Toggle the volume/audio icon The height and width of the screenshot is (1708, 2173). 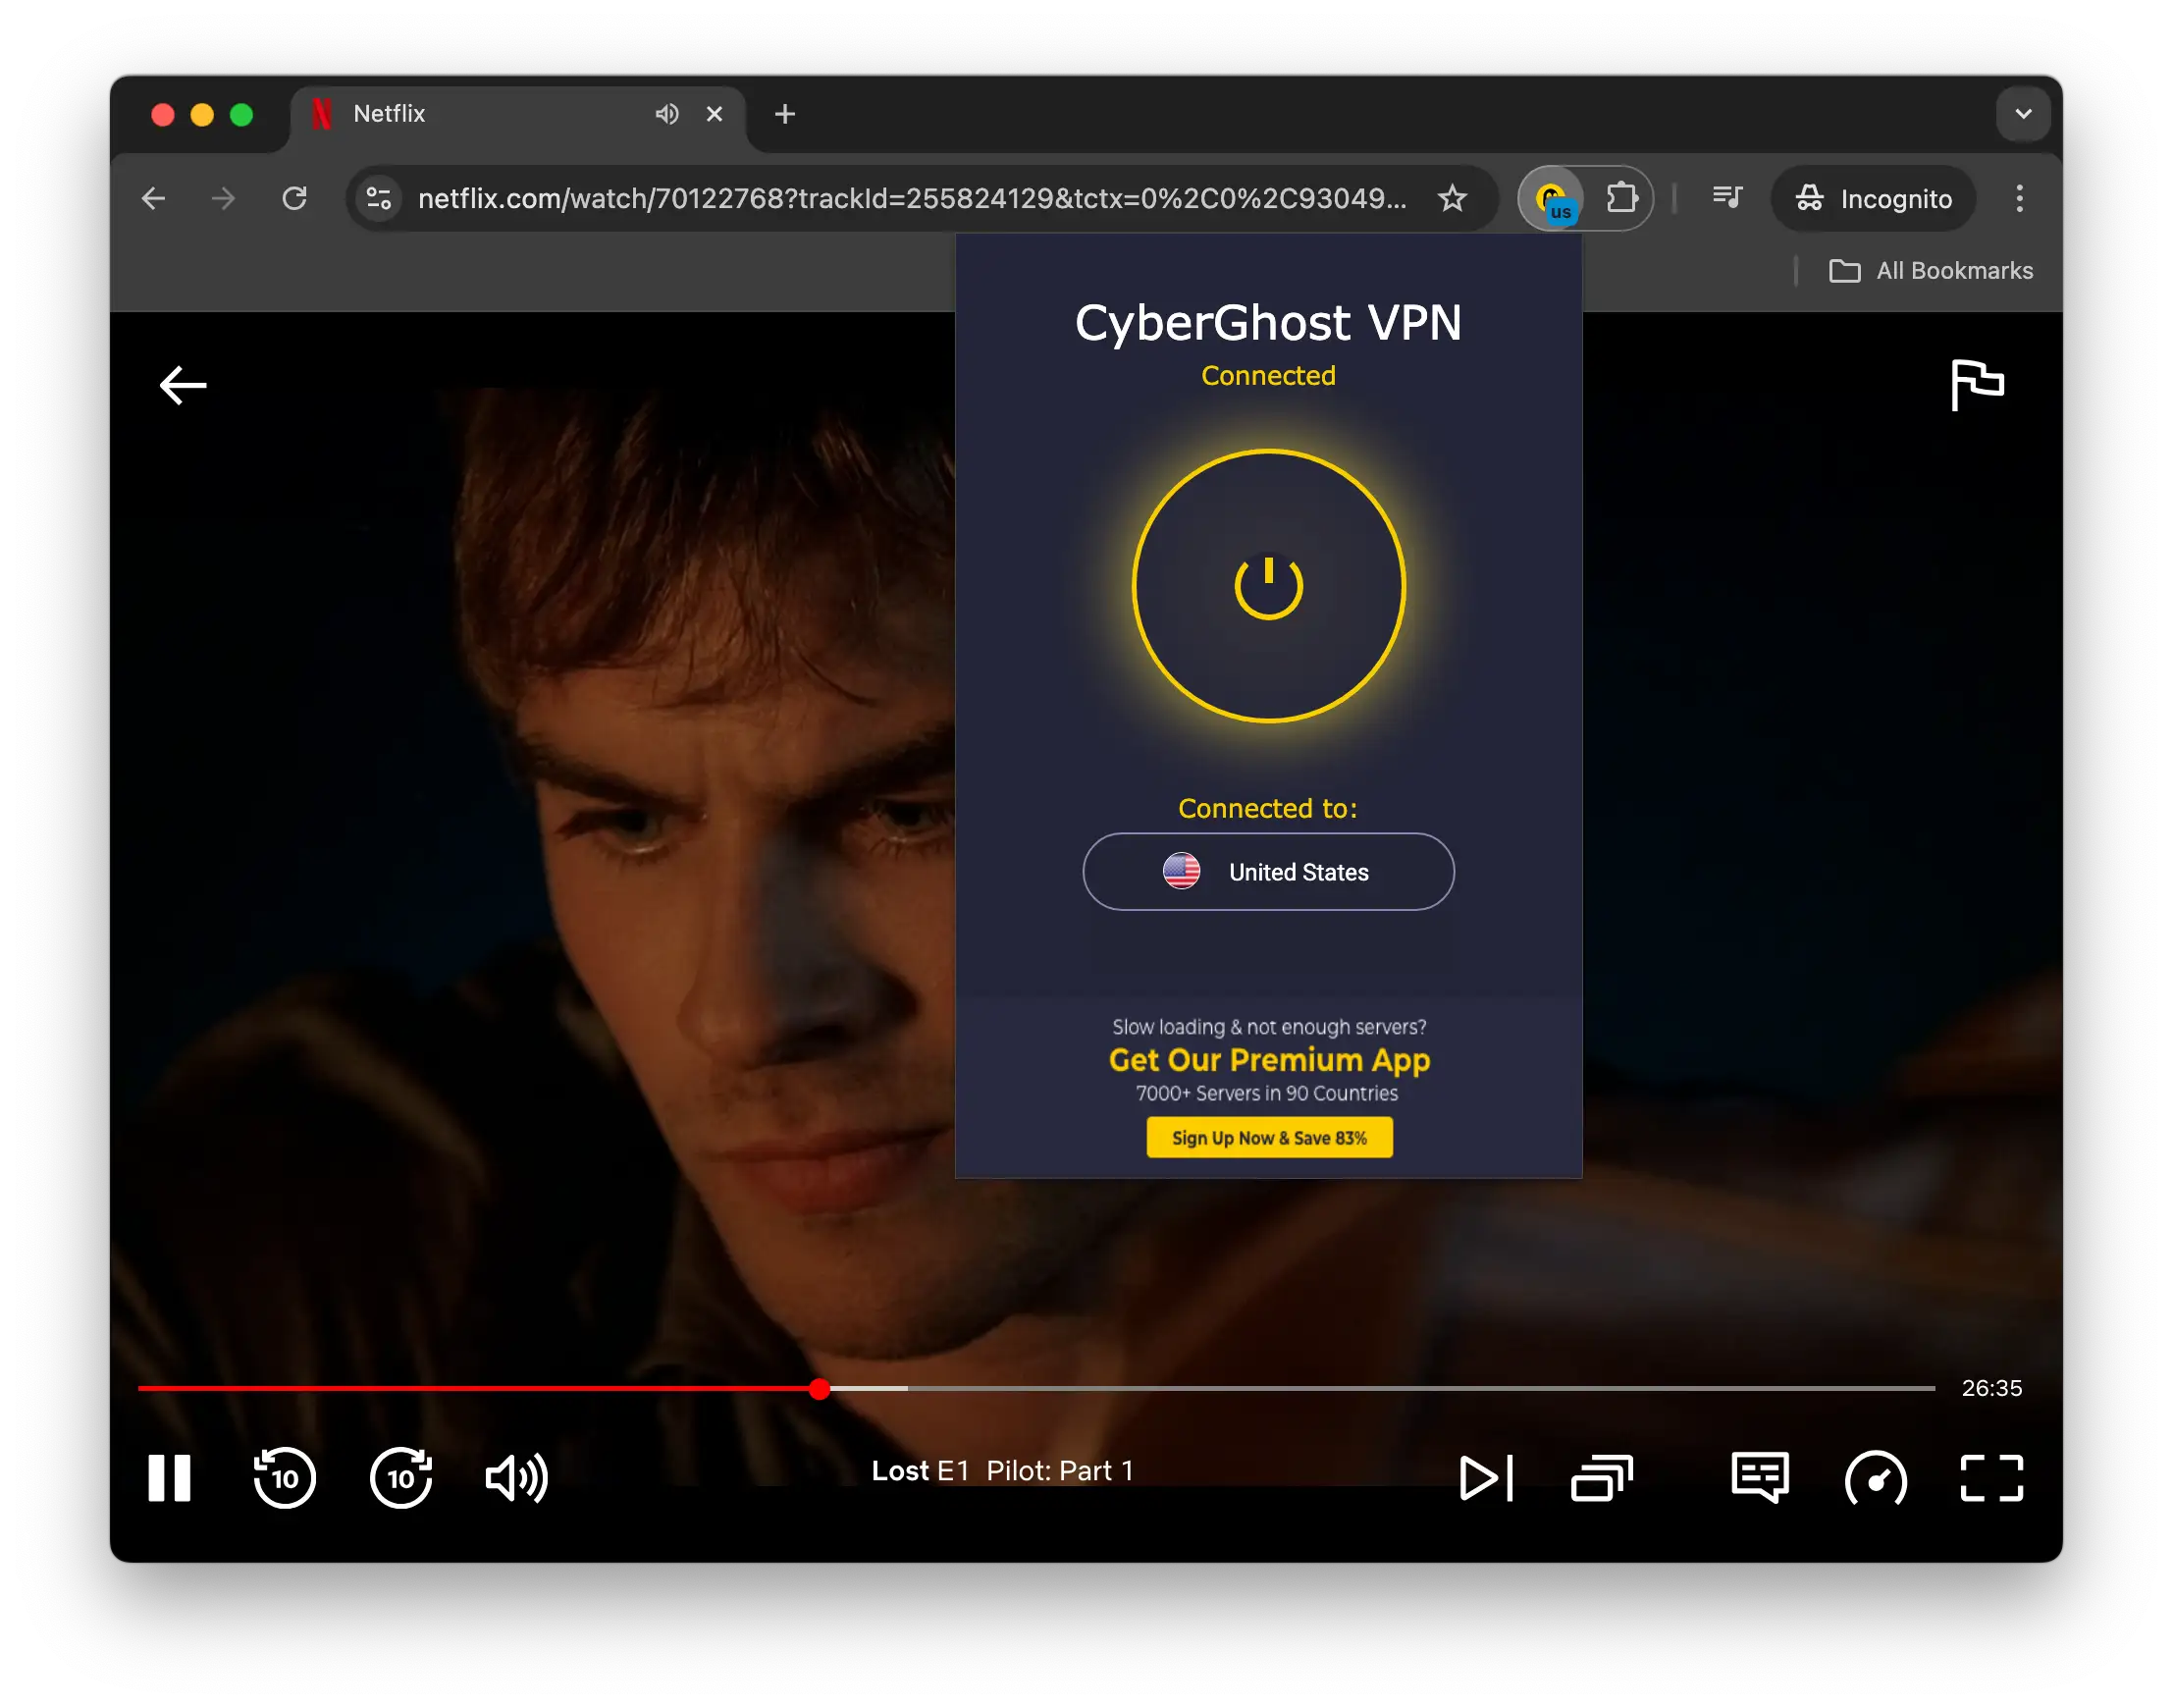pos(517,1478)
